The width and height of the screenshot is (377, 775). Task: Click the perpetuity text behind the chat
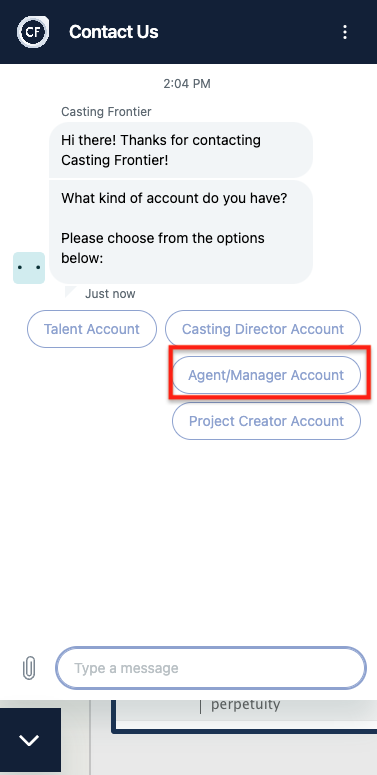246,704
